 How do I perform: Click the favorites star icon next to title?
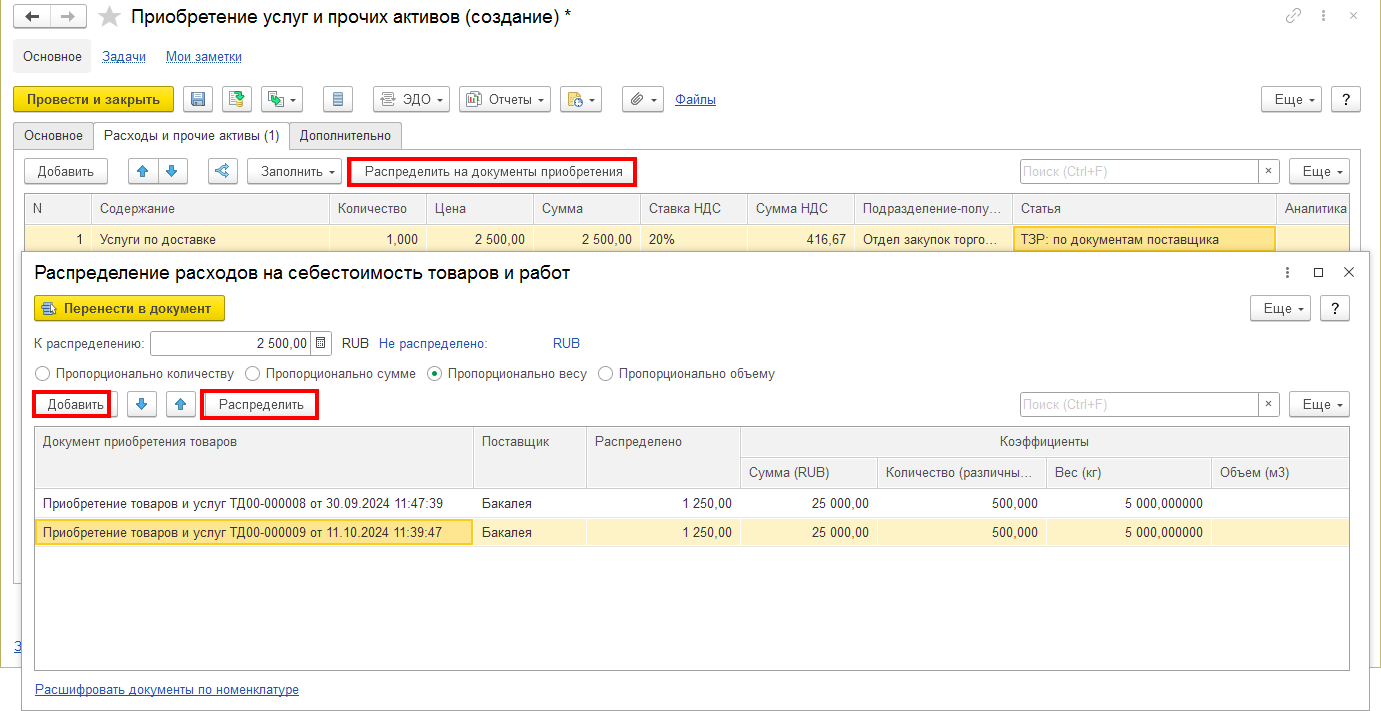click(111, 17)
